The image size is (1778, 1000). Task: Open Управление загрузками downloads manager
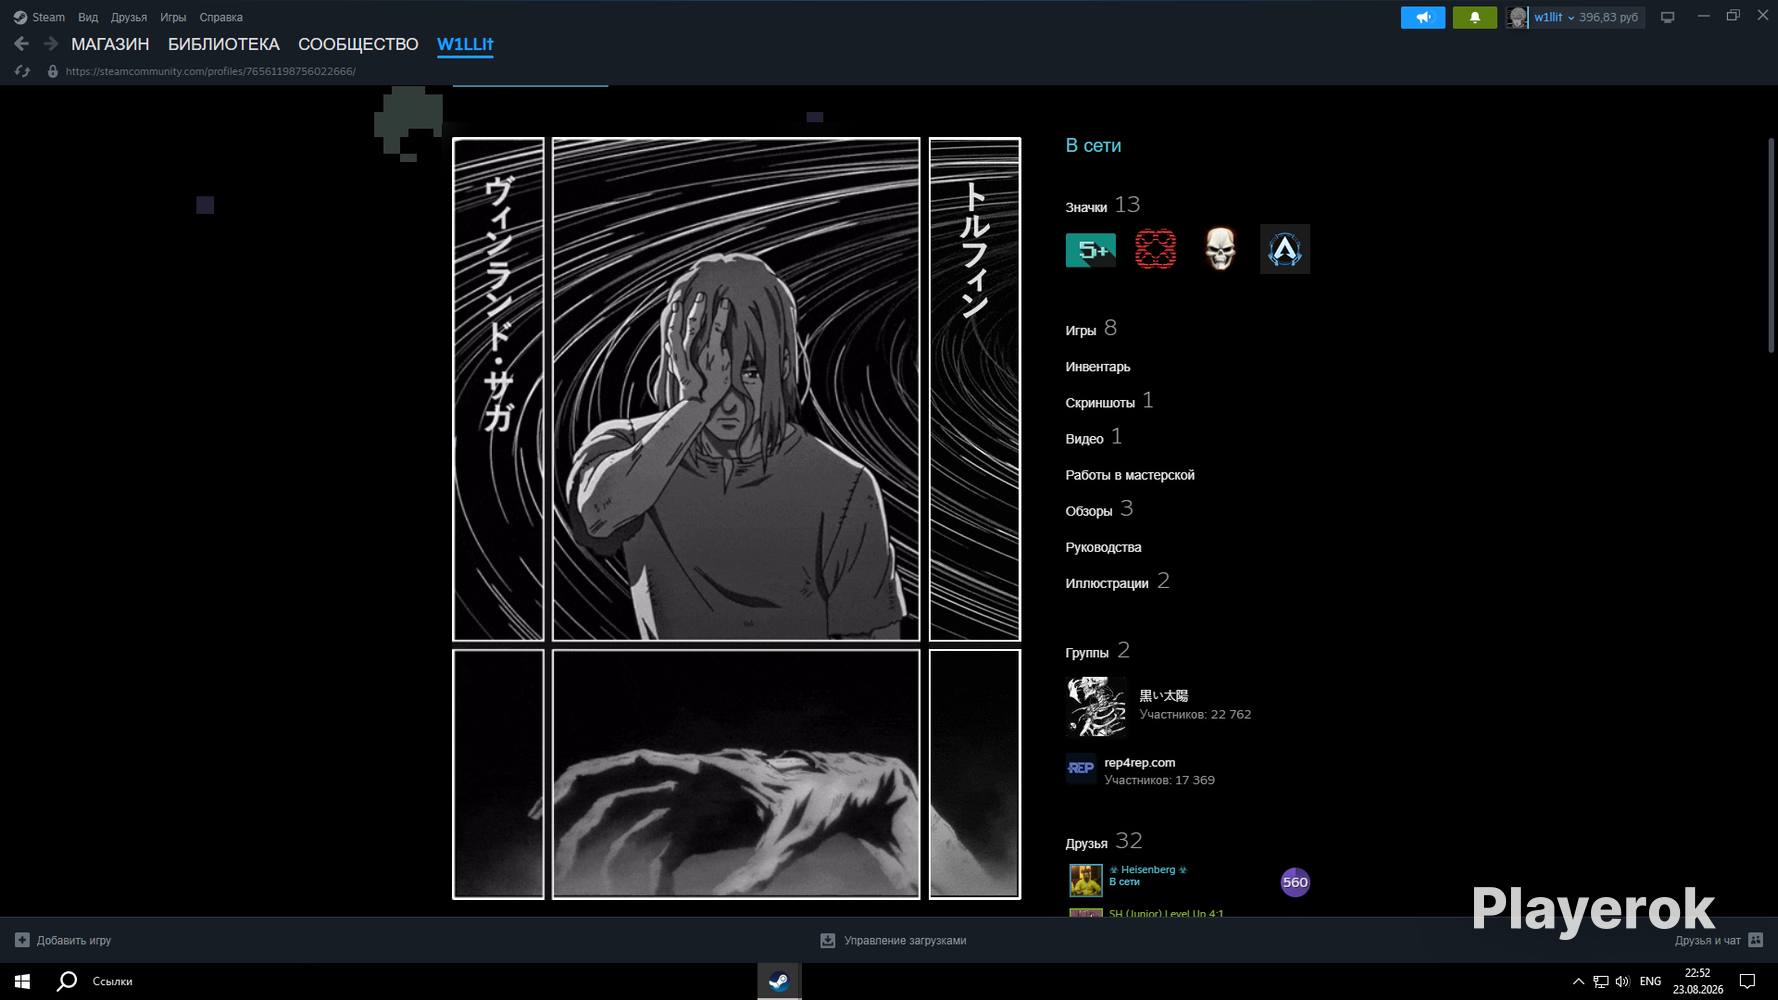[893, 940]
